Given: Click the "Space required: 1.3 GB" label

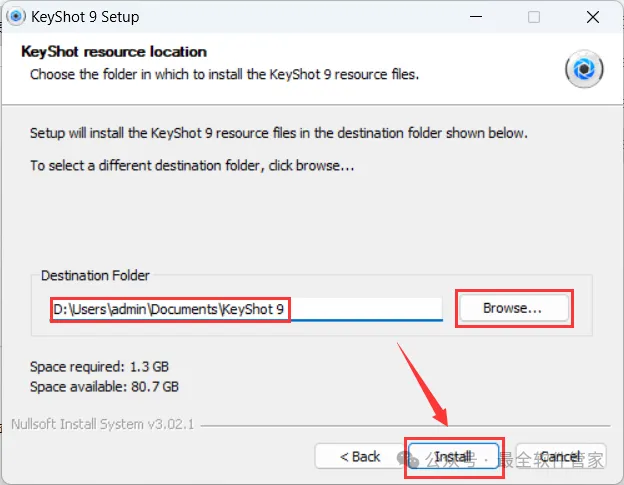Looking at the screenshot, I should tap(99, 366).
